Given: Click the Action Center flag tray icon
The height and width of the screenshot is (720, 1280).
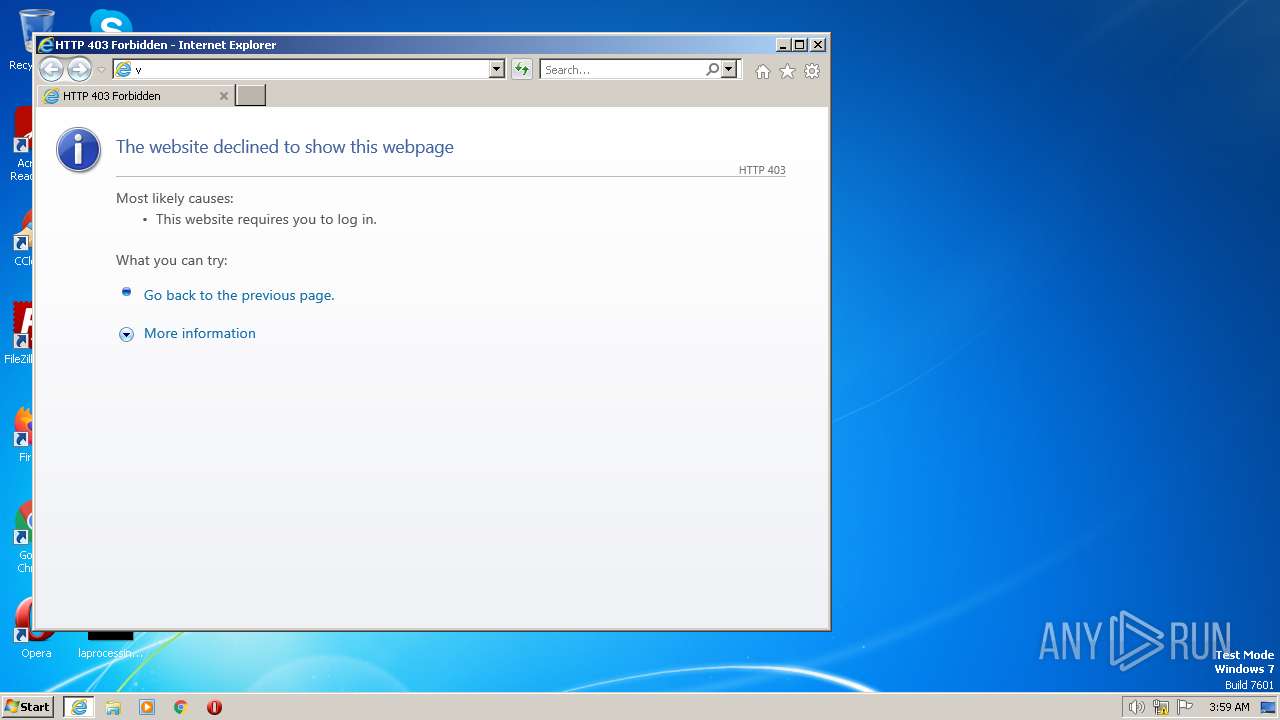Looking at the screenshot, I should tap(1185, 707).
